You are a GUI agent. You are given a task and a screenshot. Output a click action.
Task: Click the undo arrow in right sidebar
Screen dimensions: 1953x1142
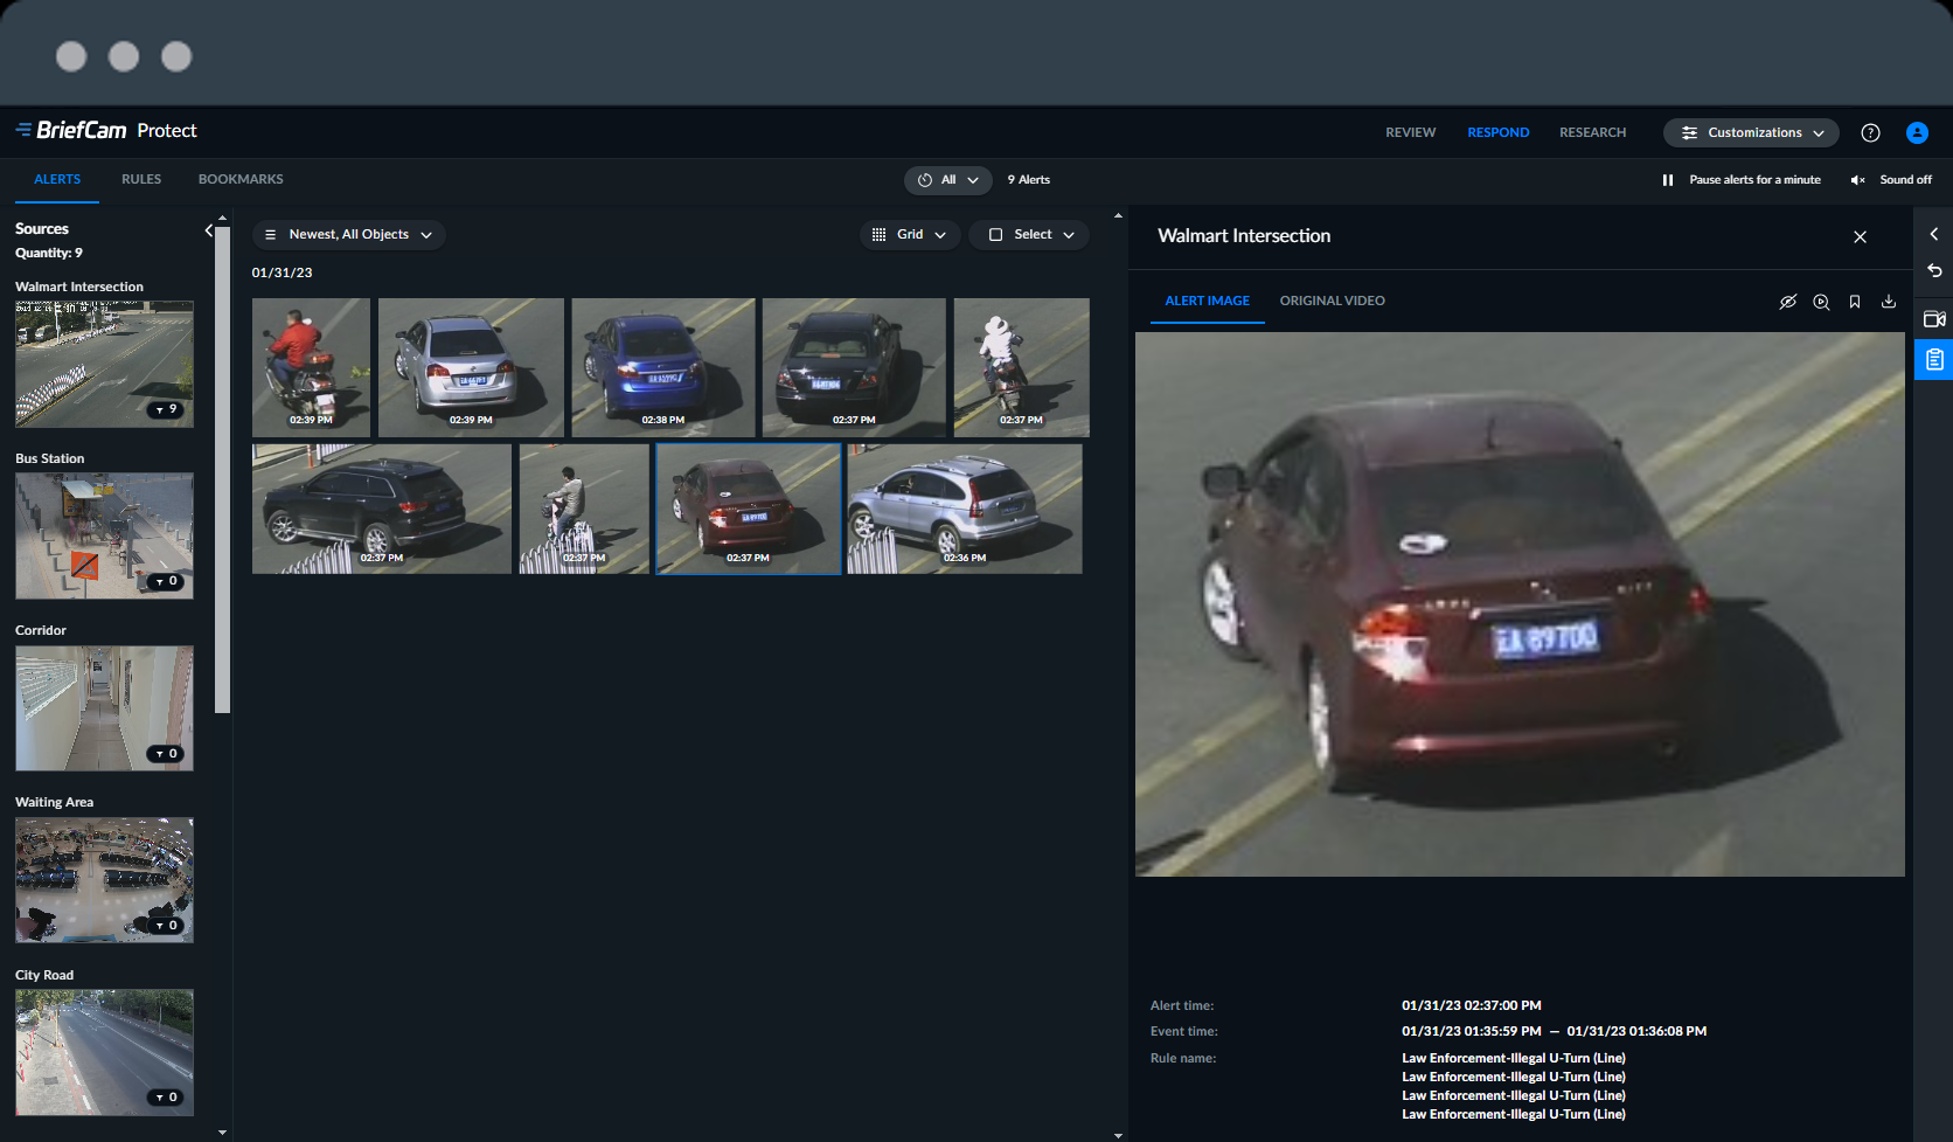[1934, 271]
